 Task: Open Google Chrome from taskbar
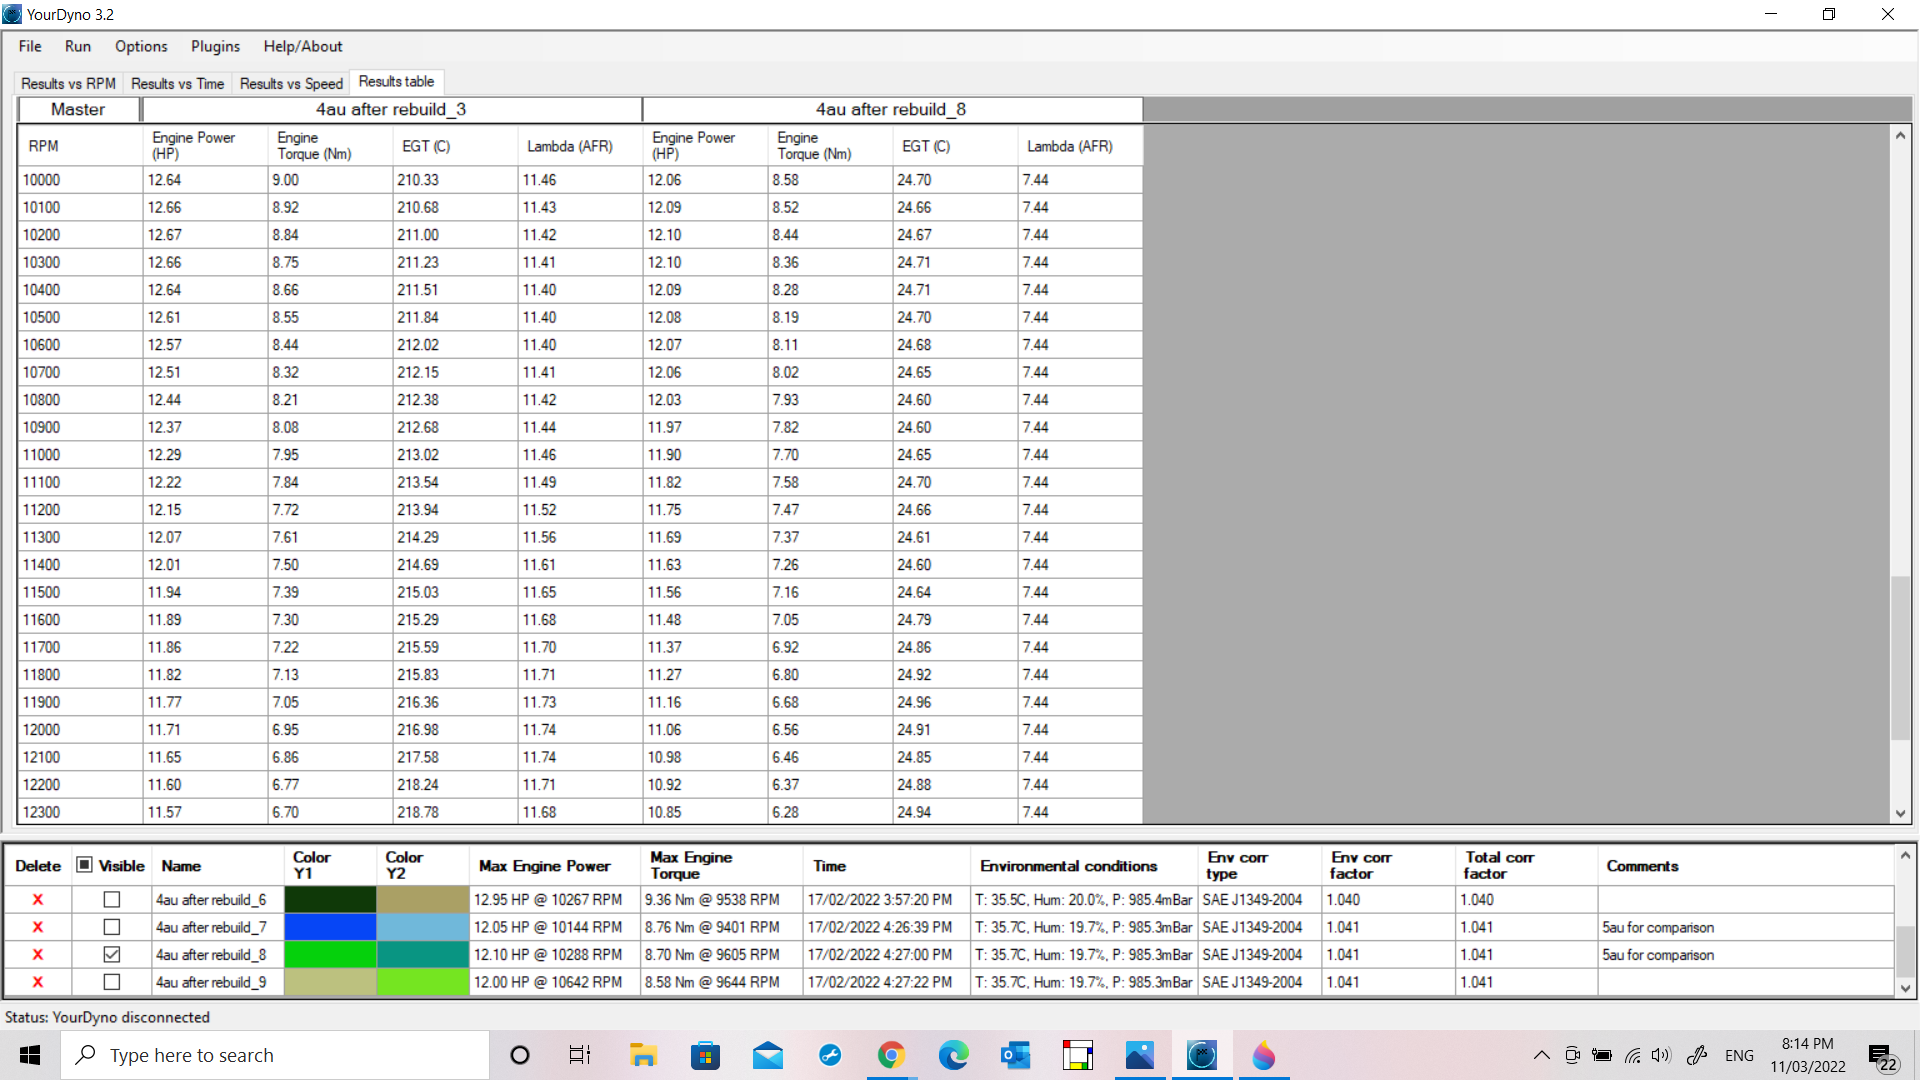point(891,1055)
